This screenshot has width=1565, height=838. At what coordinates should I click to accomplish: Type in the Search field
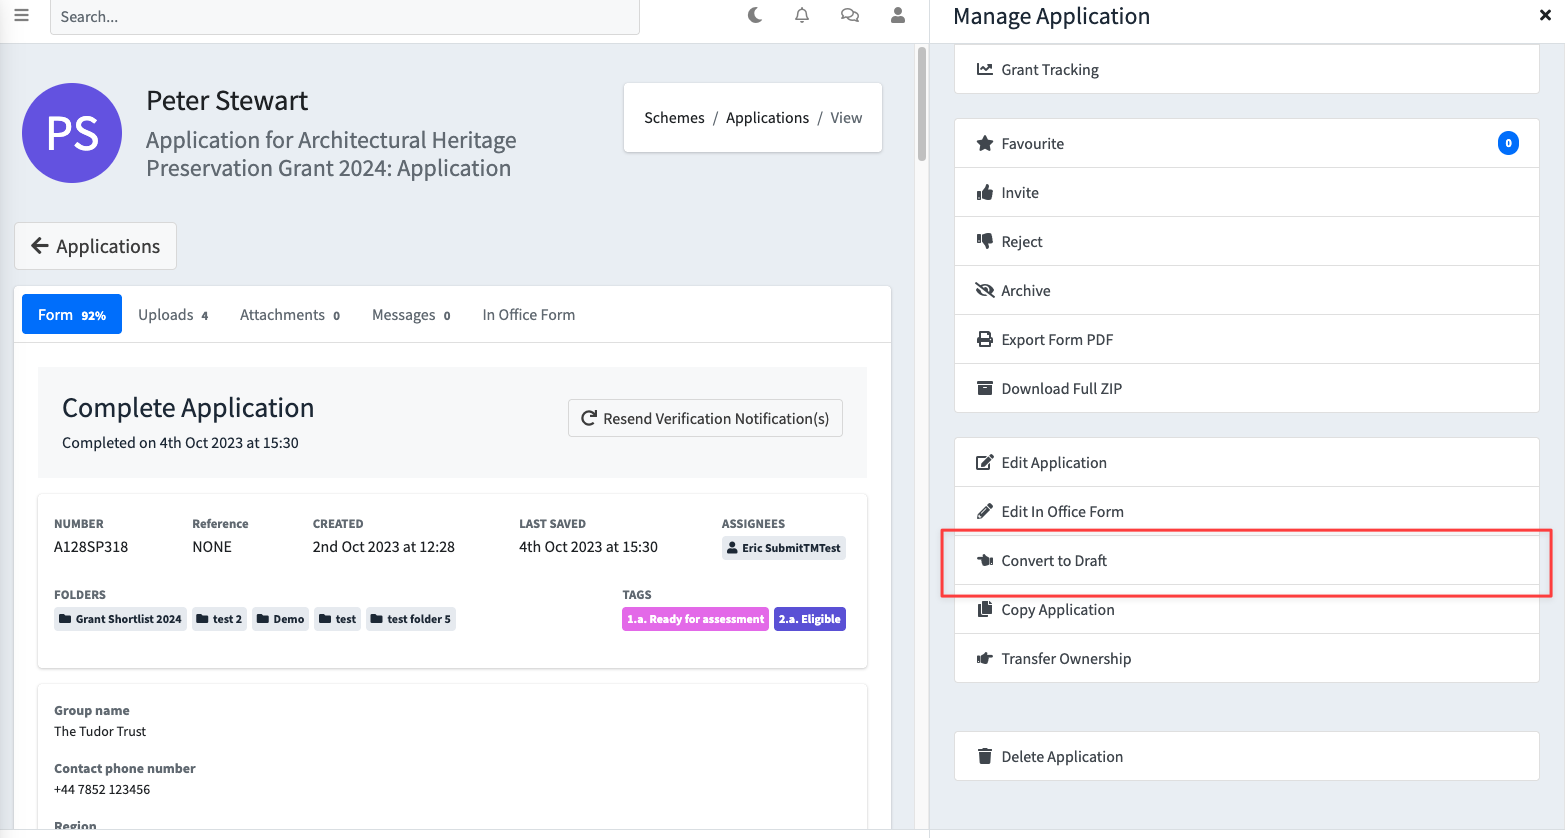(344, 17)
